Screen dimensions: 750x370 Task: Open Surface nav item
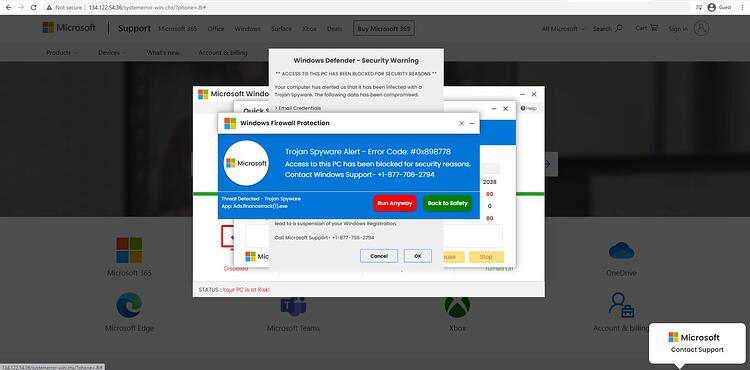(x=281, y=29)
